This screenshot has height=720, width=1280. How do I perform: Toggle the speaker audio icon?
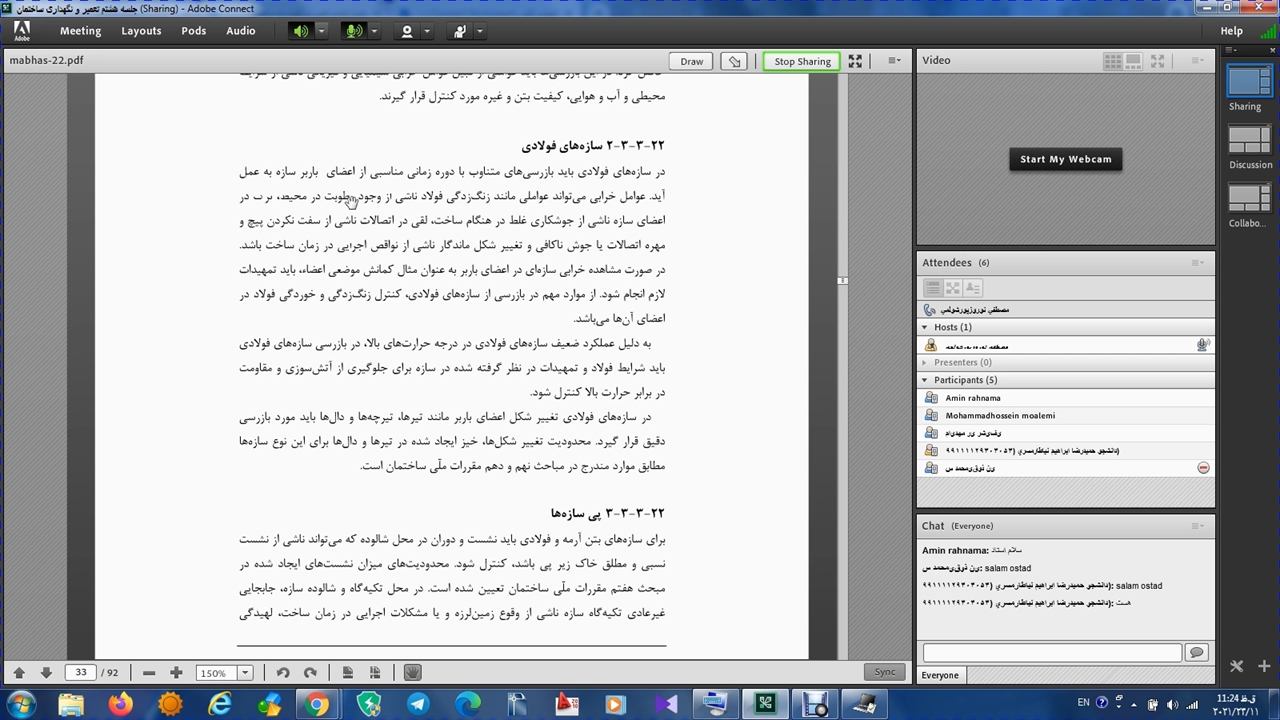[300, 31]
